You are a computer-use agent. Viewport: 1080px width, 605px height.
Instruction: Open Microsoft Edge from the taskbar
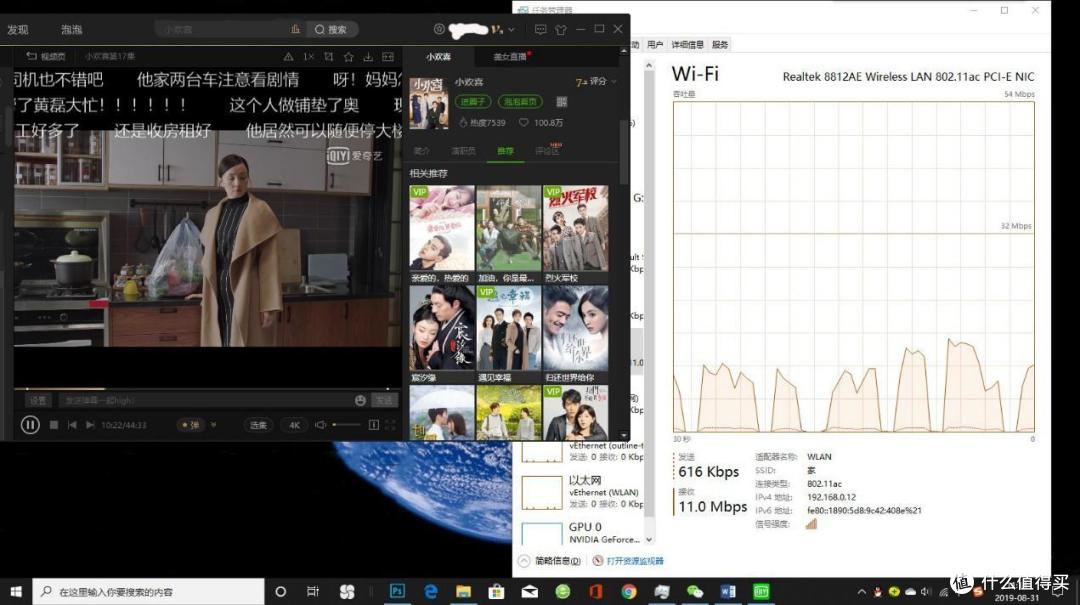[x=430, y=591]
